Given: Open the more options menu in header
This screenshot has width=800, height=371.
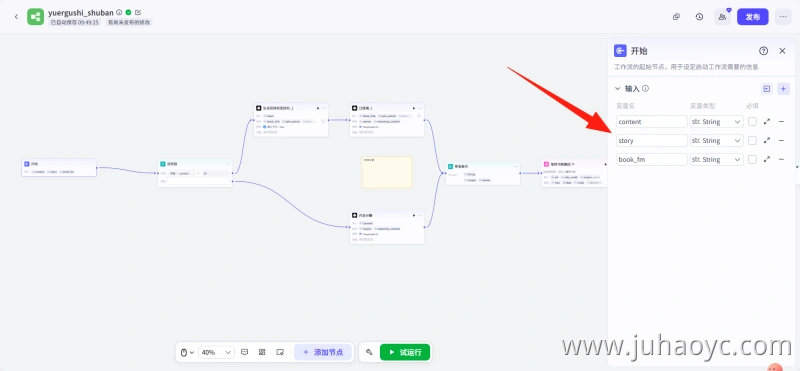Looking at the screenshot, I should (783, 17).
